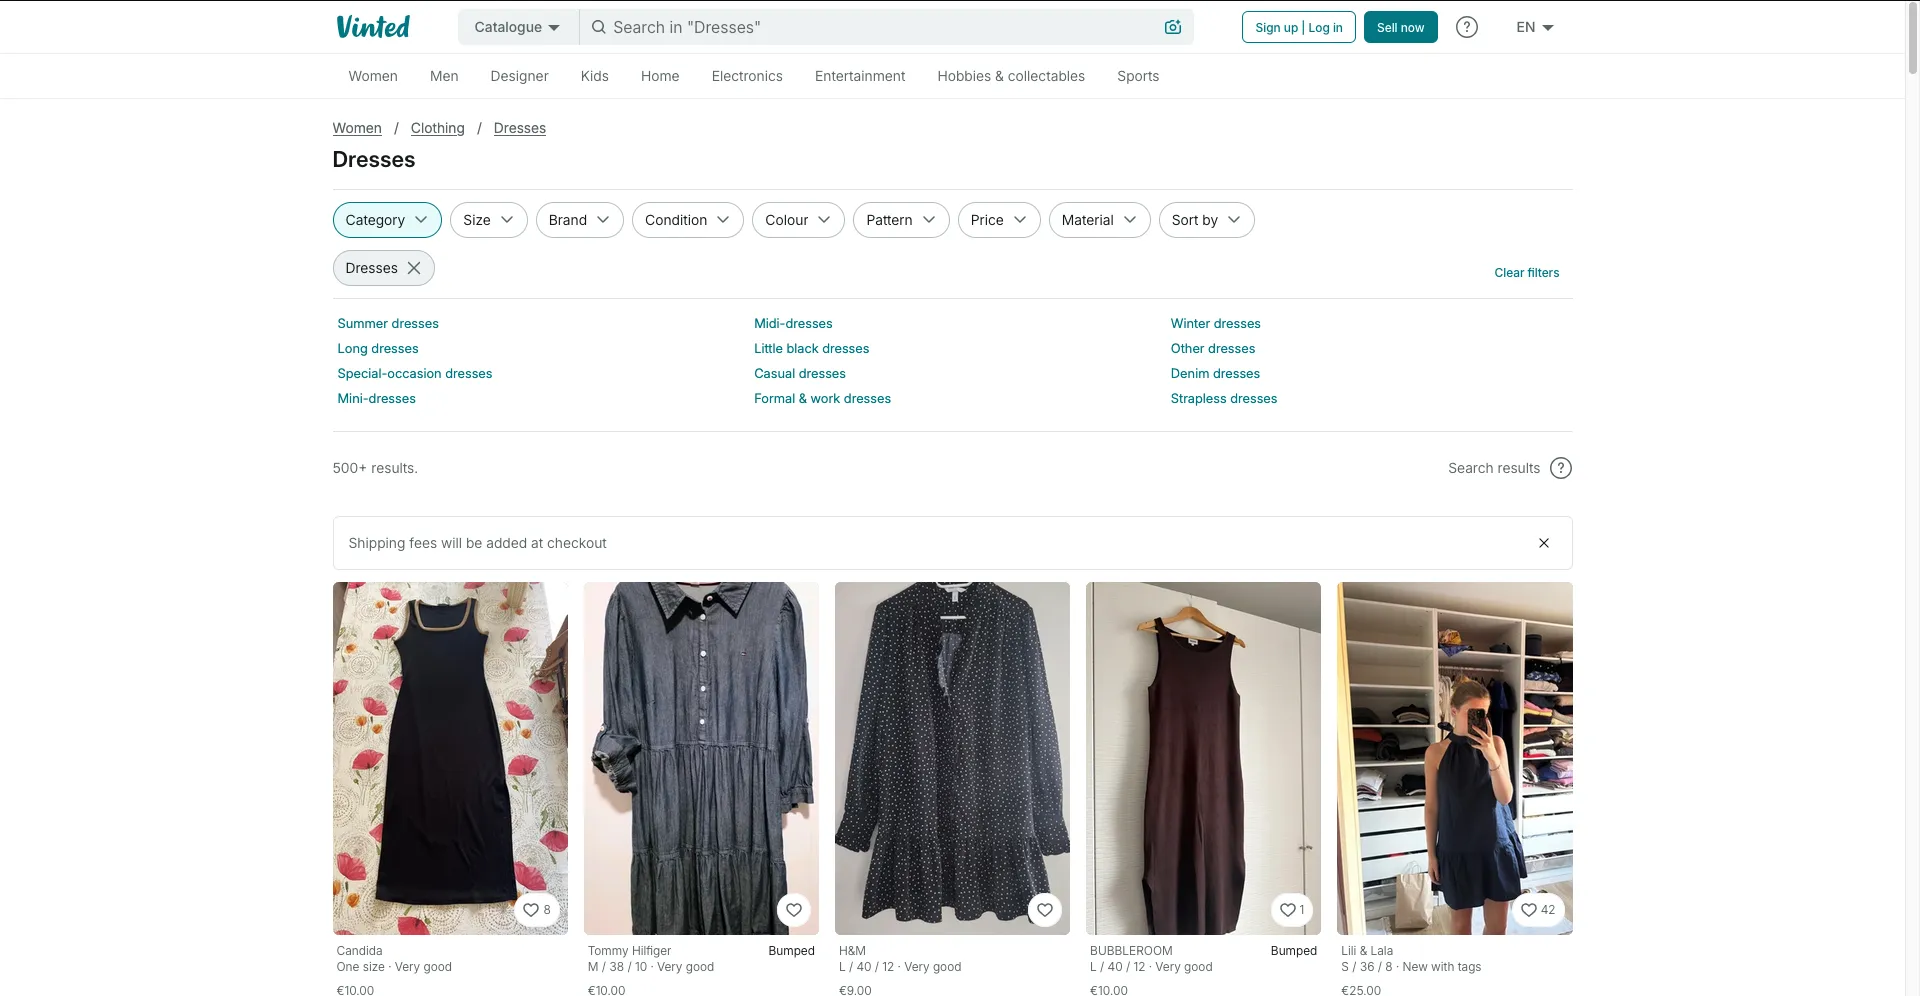Click Sign up | Log in button

pos(1299,27)
